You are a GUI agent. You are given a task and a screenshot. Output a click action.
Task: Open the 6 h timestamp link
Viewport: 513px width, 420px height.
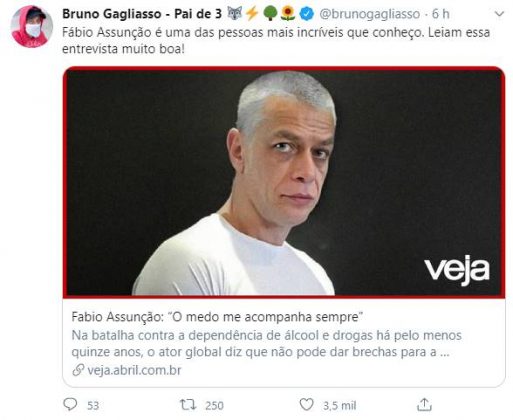click(441, 14)
